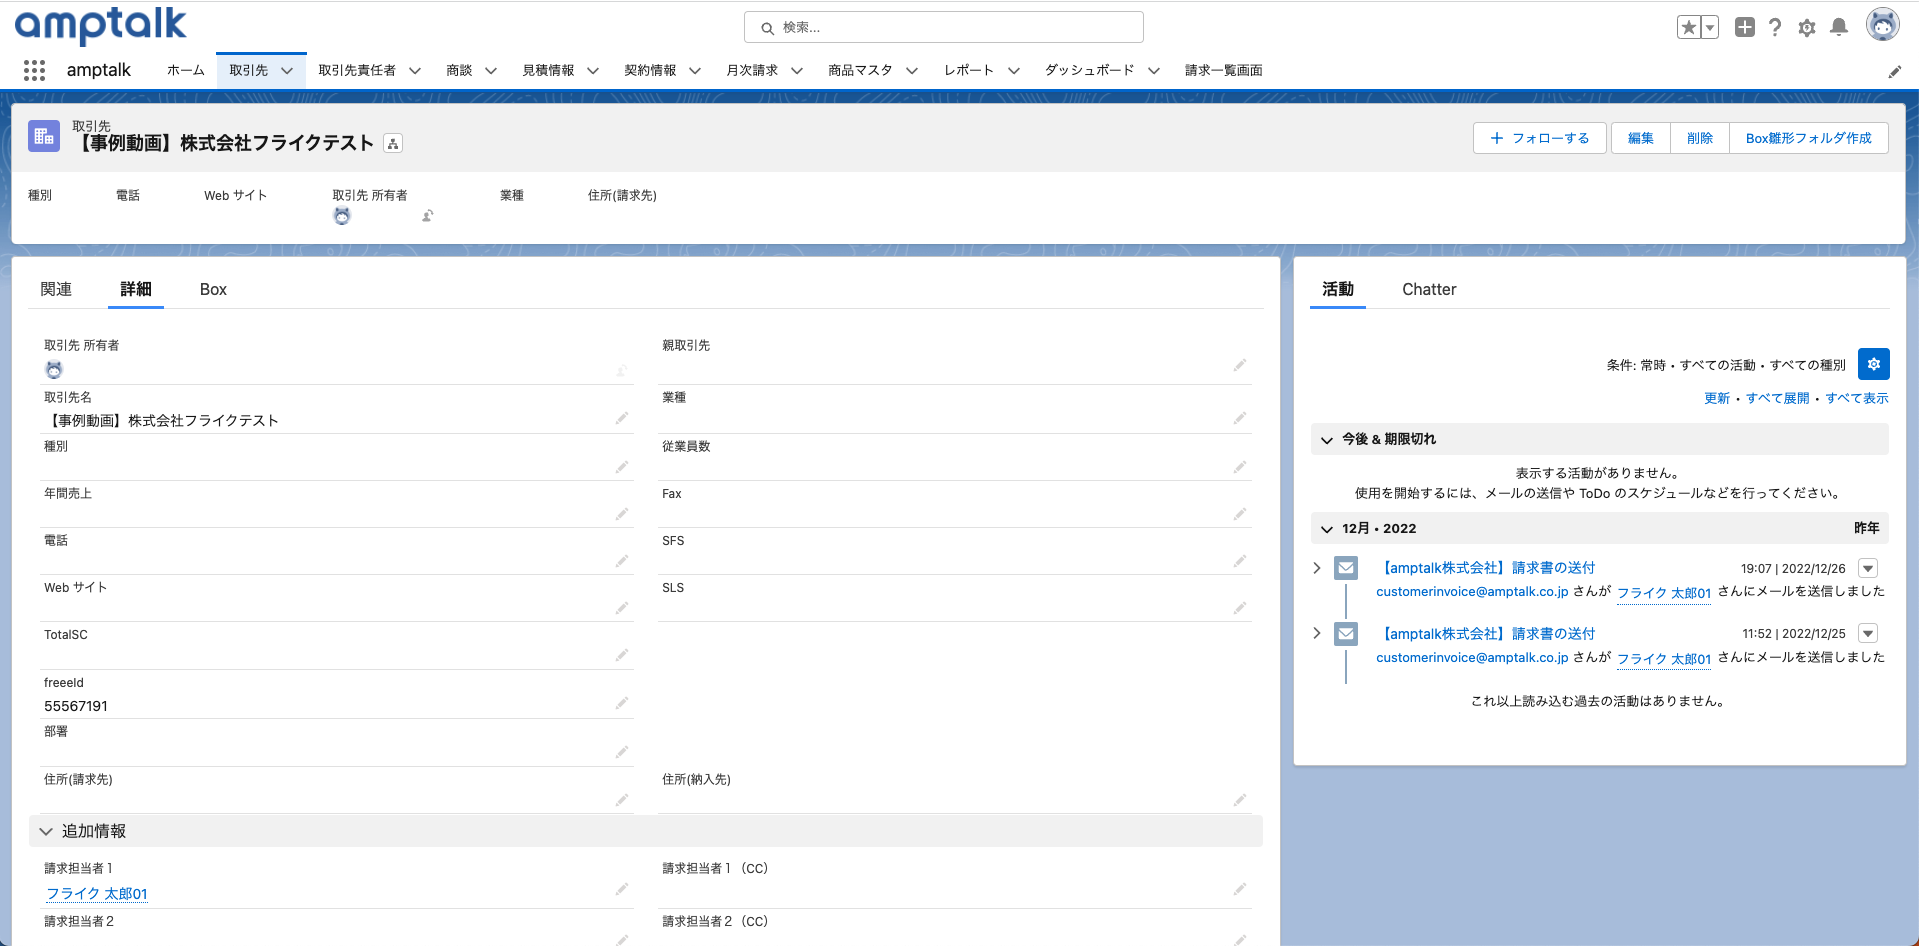
Task: Open the setup gear icon
Action: point(1807,28)
